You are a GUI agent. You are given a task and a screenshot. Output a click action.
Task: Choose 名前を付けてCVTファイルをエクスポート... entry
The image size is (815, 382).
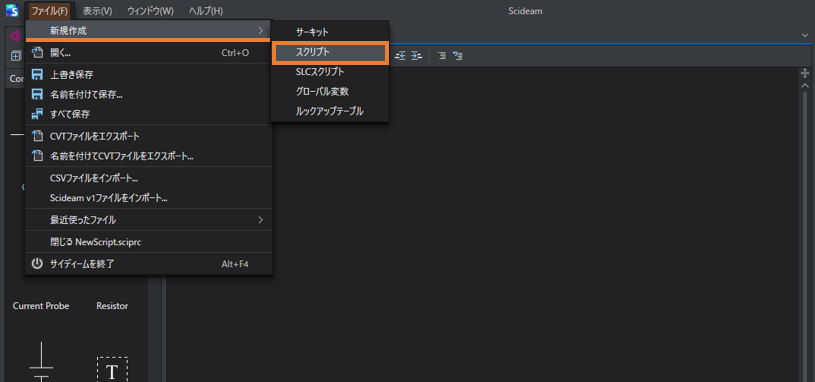[149, 155]
